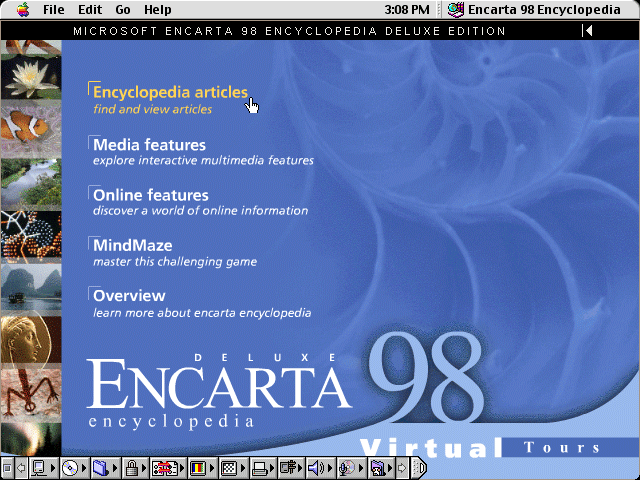Image resolution: width=640 pixels, height=480 pixels.
Task: Launch the MindMaze game
Action: (x=132, y=245)
